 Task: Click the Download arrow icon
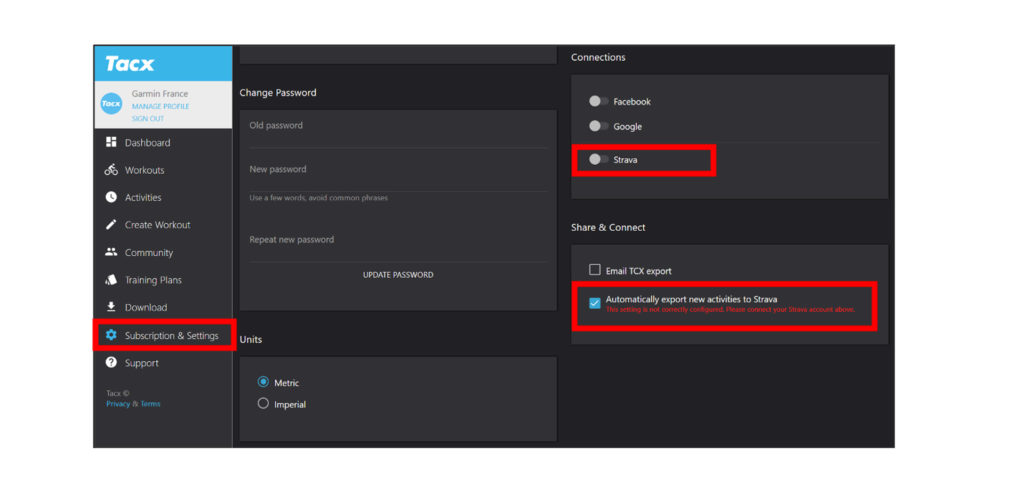tap(111, 307)
